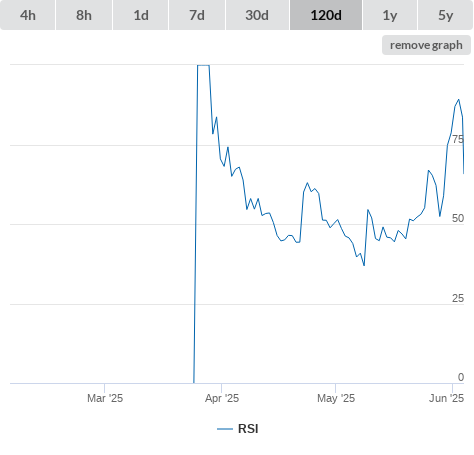Image resolution: width=474 pixels, height=455 pixels.
Task: Click the 50 value axis label
Action: click(x=458, y=218)
